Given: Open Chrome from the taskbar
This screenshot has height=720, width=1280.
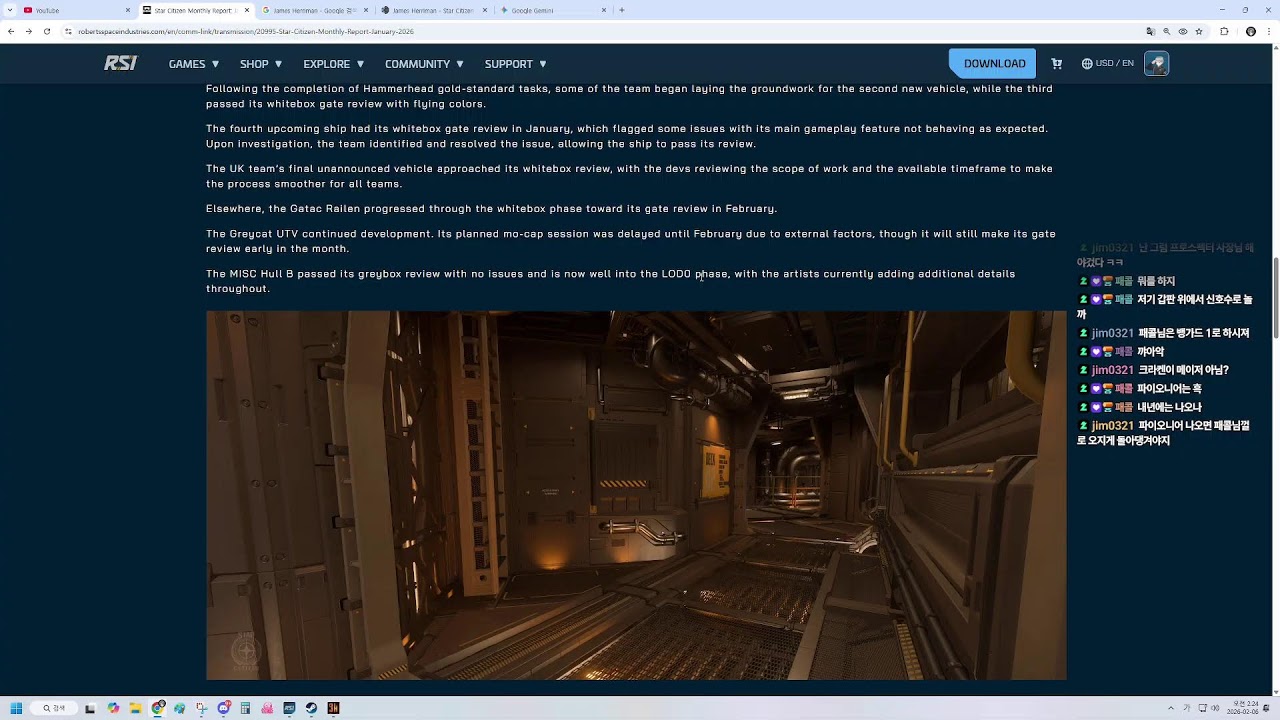Looking at the screenshot, I should click(x=158, y=708).
